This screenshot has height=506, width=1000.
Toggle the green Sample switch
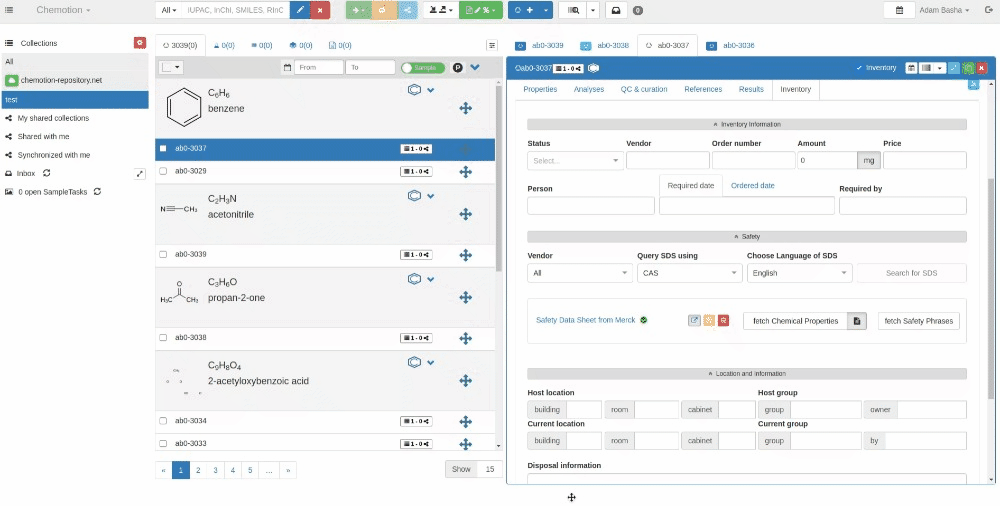click(x=421, y=67)
